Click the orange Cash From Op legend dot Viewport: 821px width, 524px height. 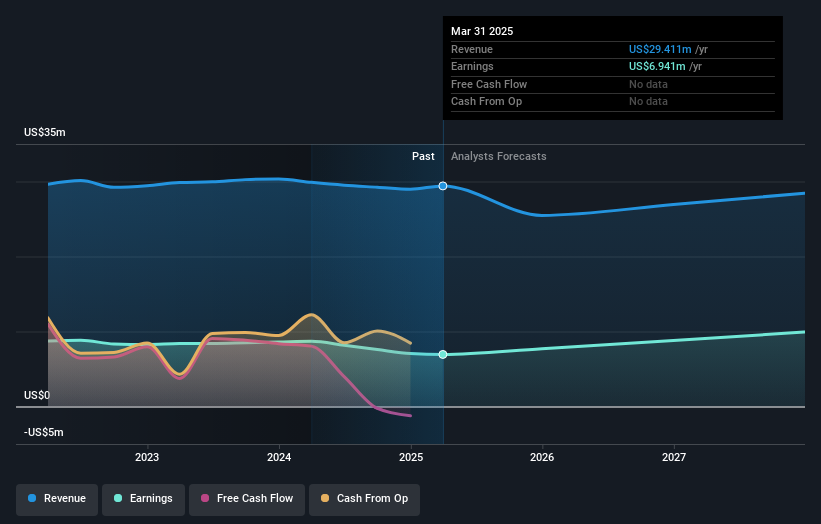click(x=325, y=498)
